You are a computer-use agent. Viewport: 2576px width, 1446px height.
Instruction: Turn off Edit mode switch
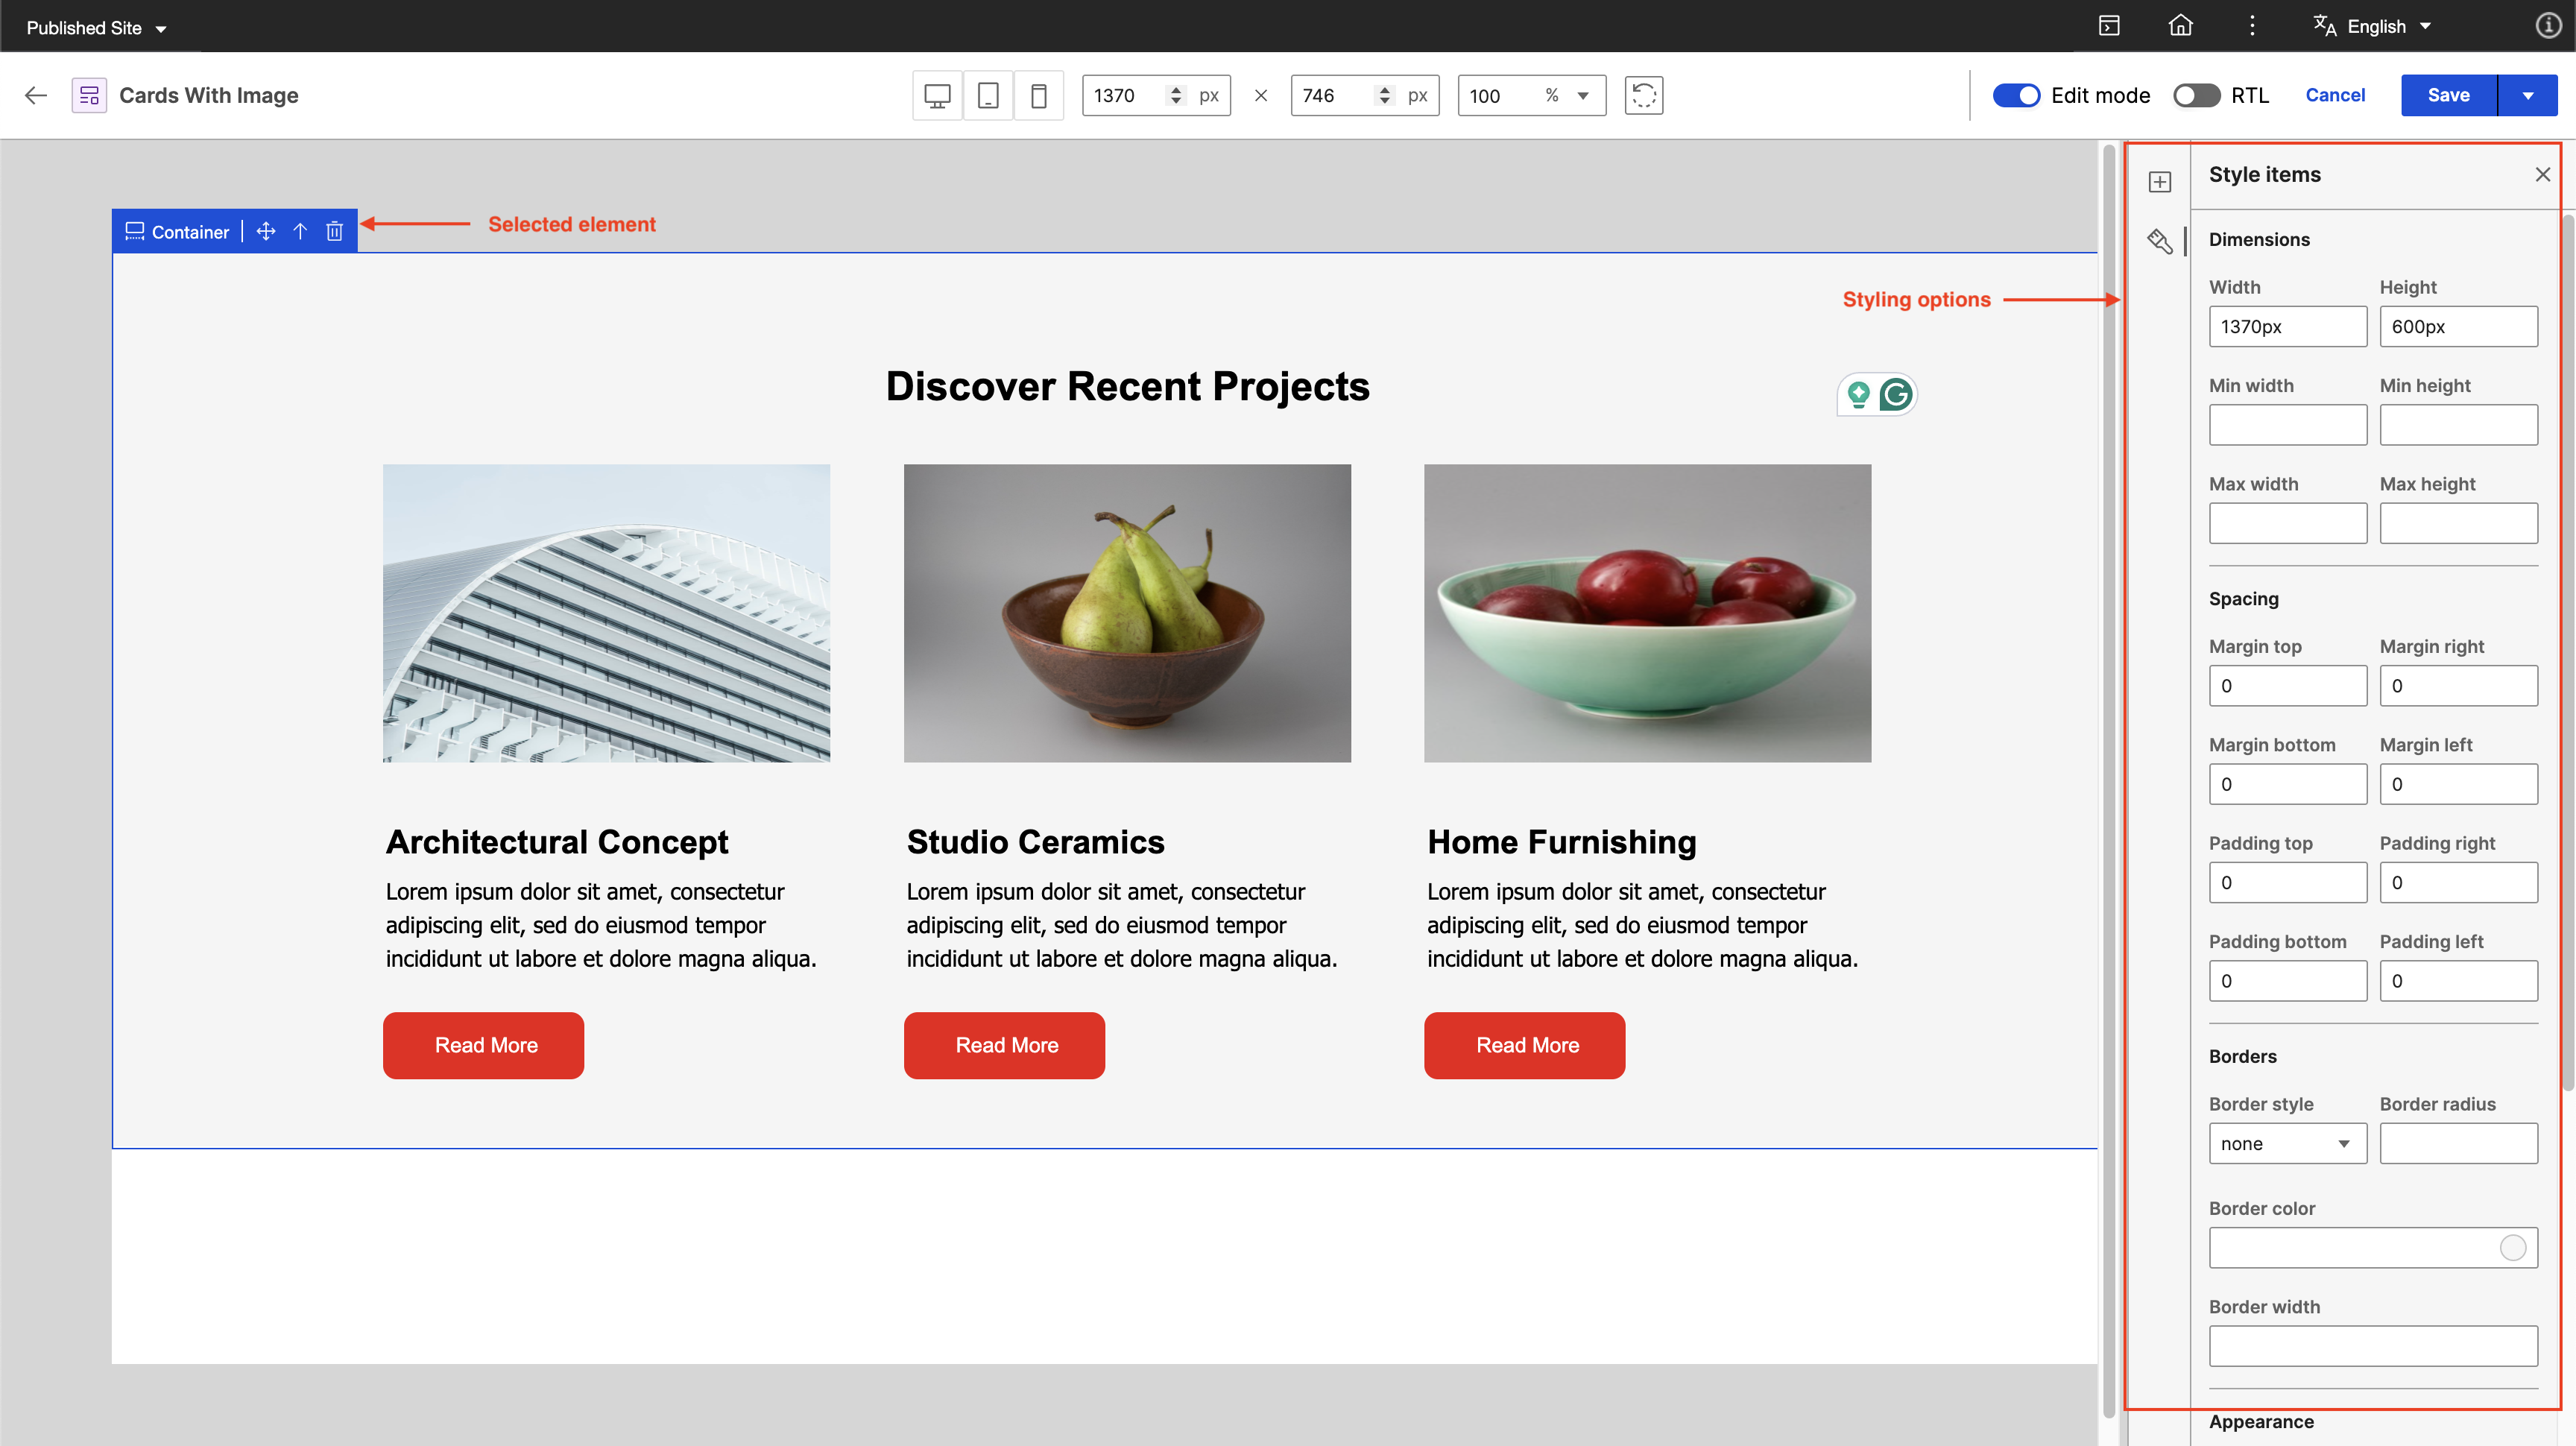point(2016,95)
